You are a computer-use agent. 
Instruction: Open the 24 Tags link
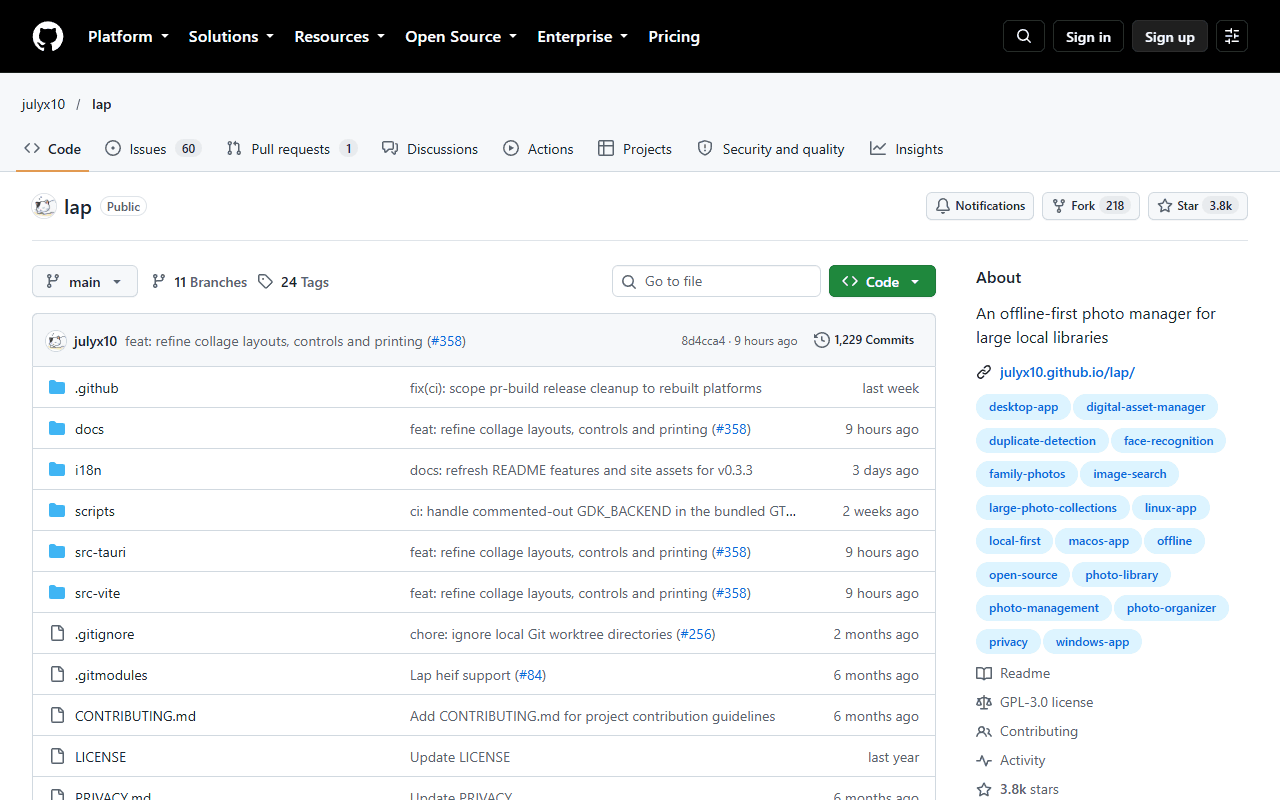[293, 282]
